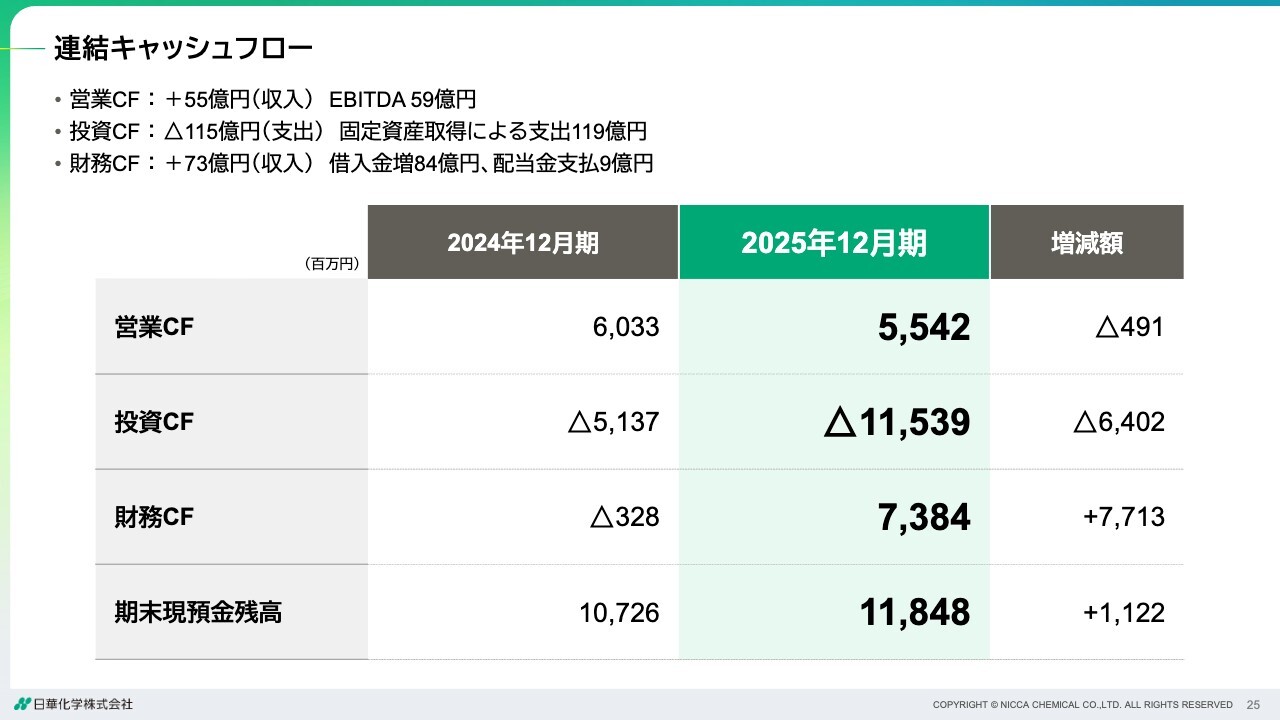Viewport: 1280px width, 720px height.
Task: Click the 期末現預金残高 row label
Action: click(x=198, y=612)
